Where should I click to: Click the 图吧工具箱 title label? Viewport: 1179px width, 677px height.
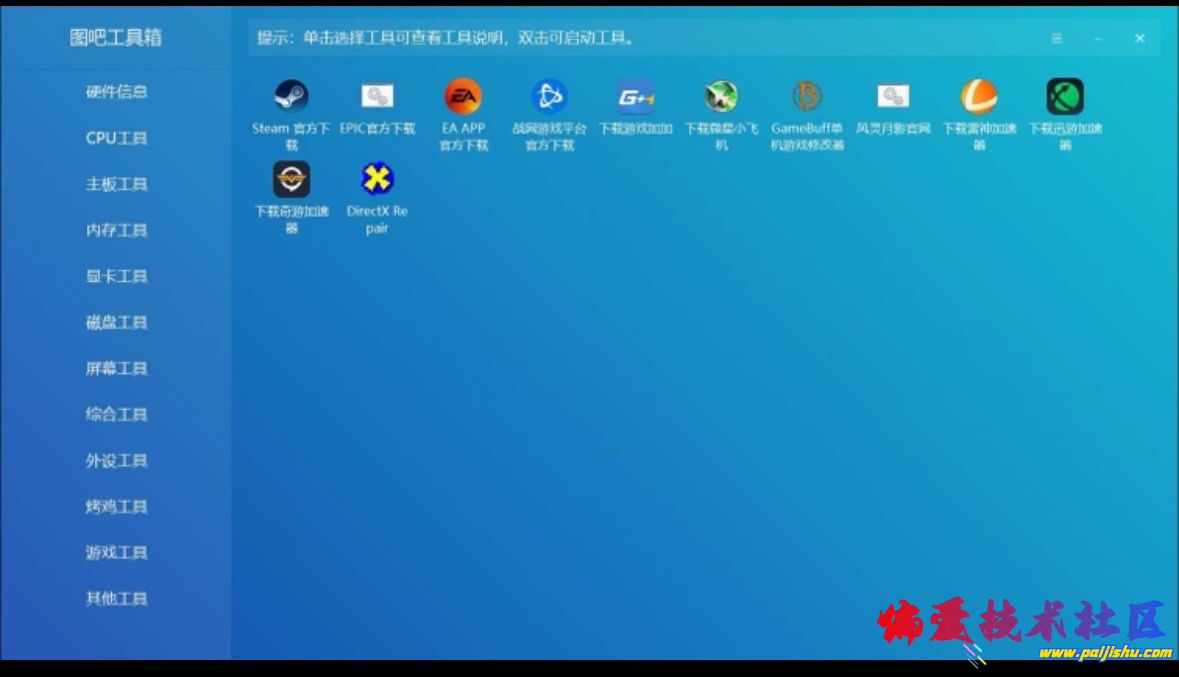point(116,38)
